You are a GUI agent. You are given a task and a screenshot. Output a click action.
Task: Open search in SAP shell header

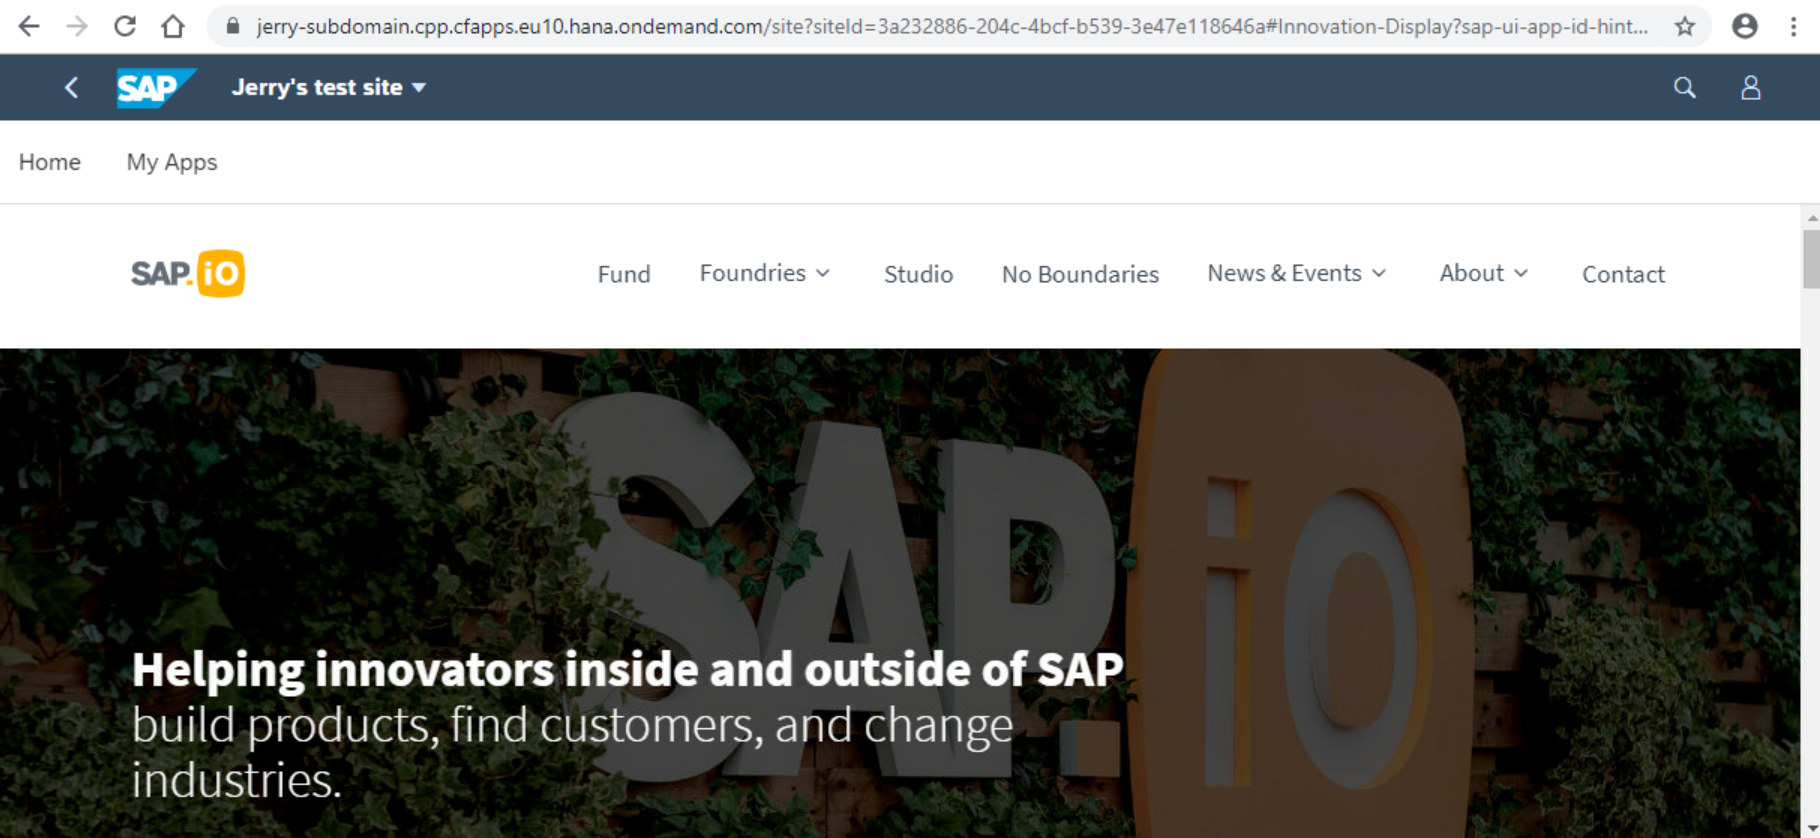point(1685,88)
